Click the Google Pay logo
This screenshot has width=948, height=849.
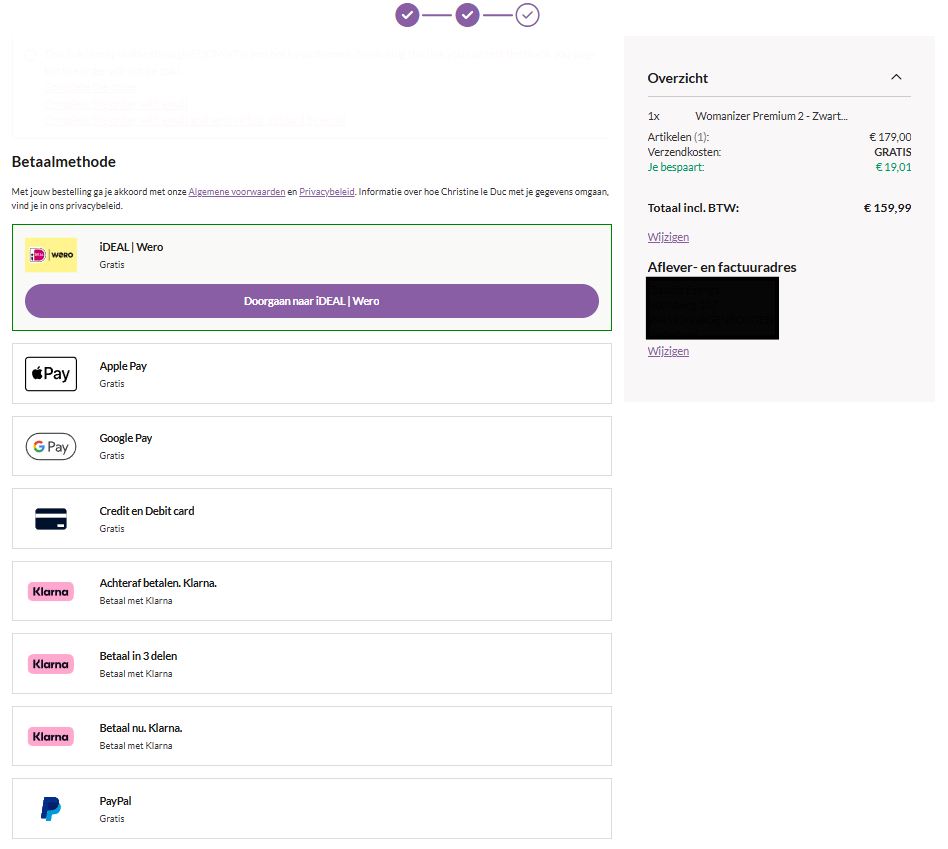[x=51, y=447]
